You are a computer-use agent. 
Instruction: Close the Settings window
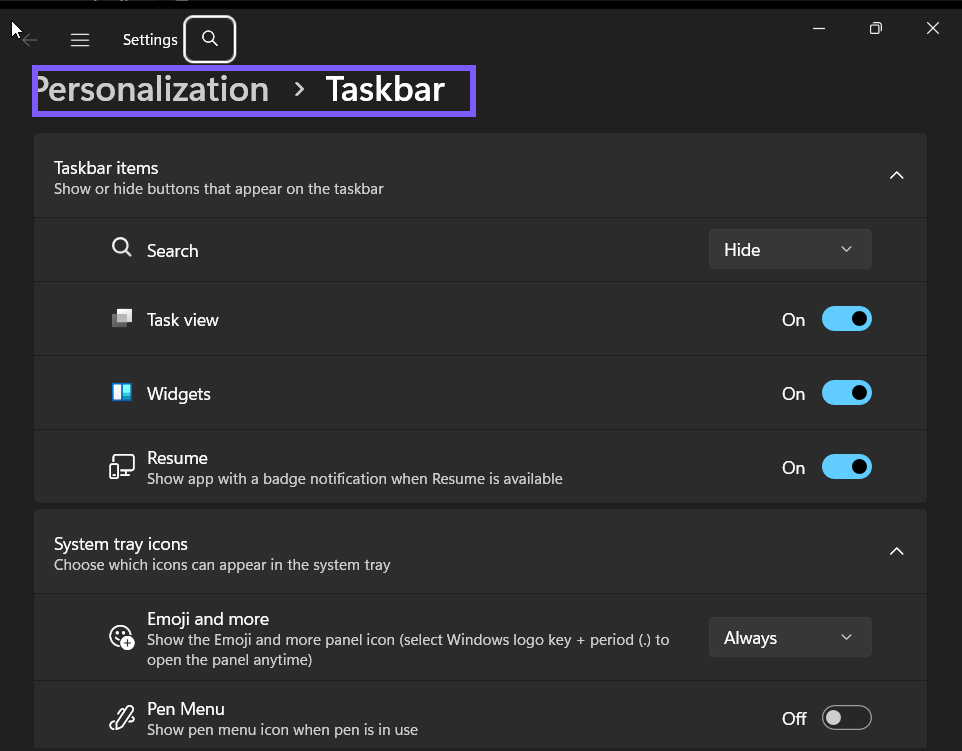pyautogui.click(x=933, y=28)
